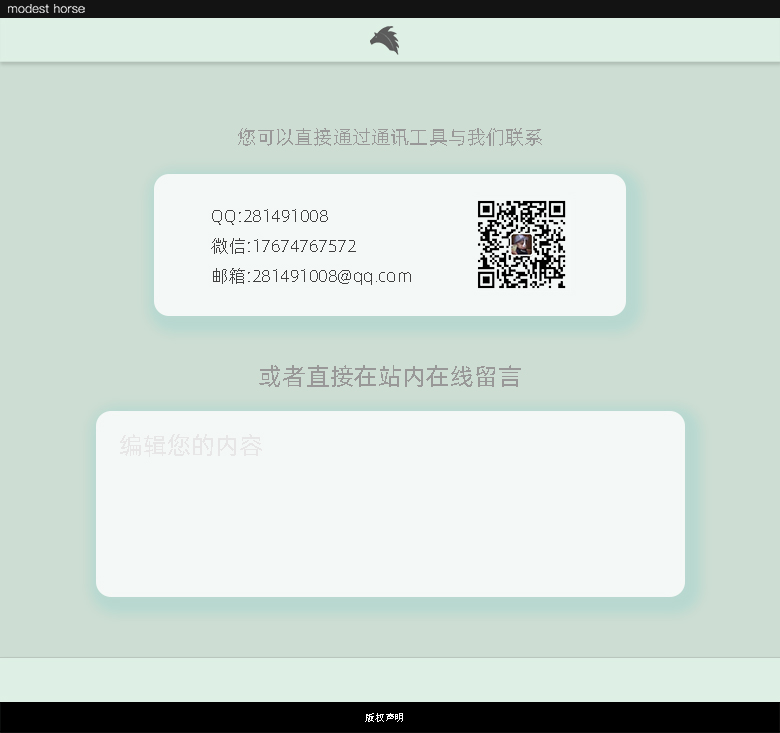
Task: Click the 'modest horse' title text
Action: tap(46, 8)
